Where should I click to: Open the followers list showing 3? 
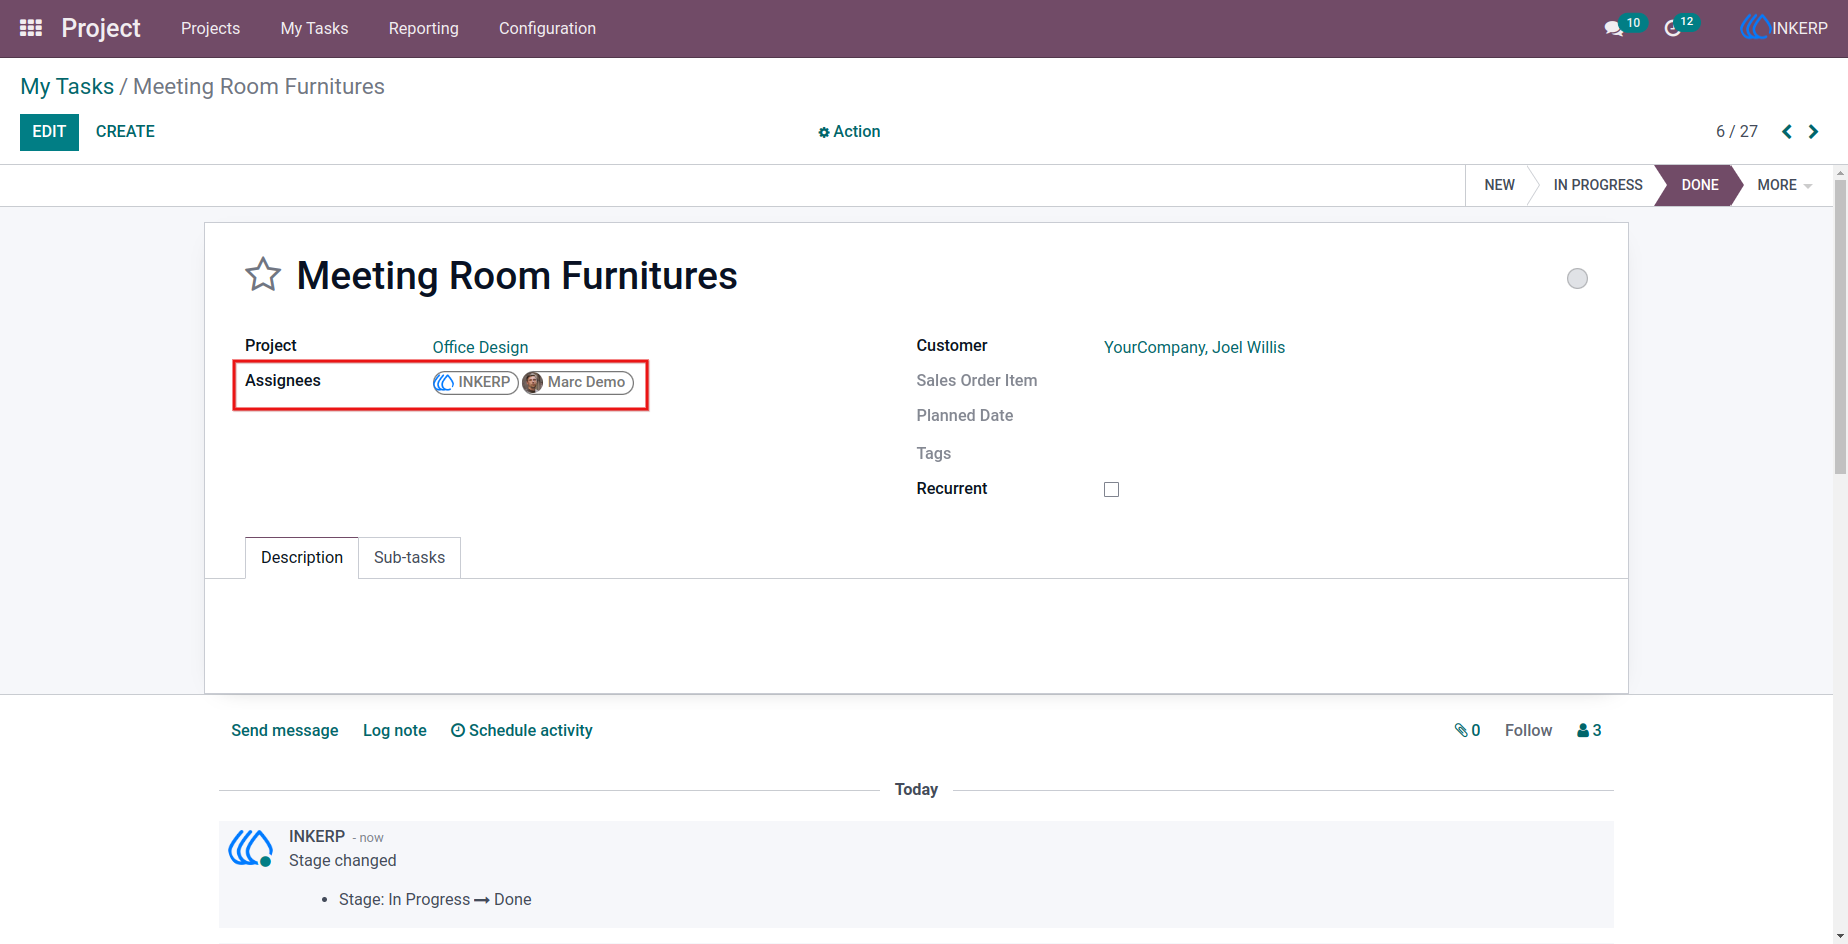1589,730
